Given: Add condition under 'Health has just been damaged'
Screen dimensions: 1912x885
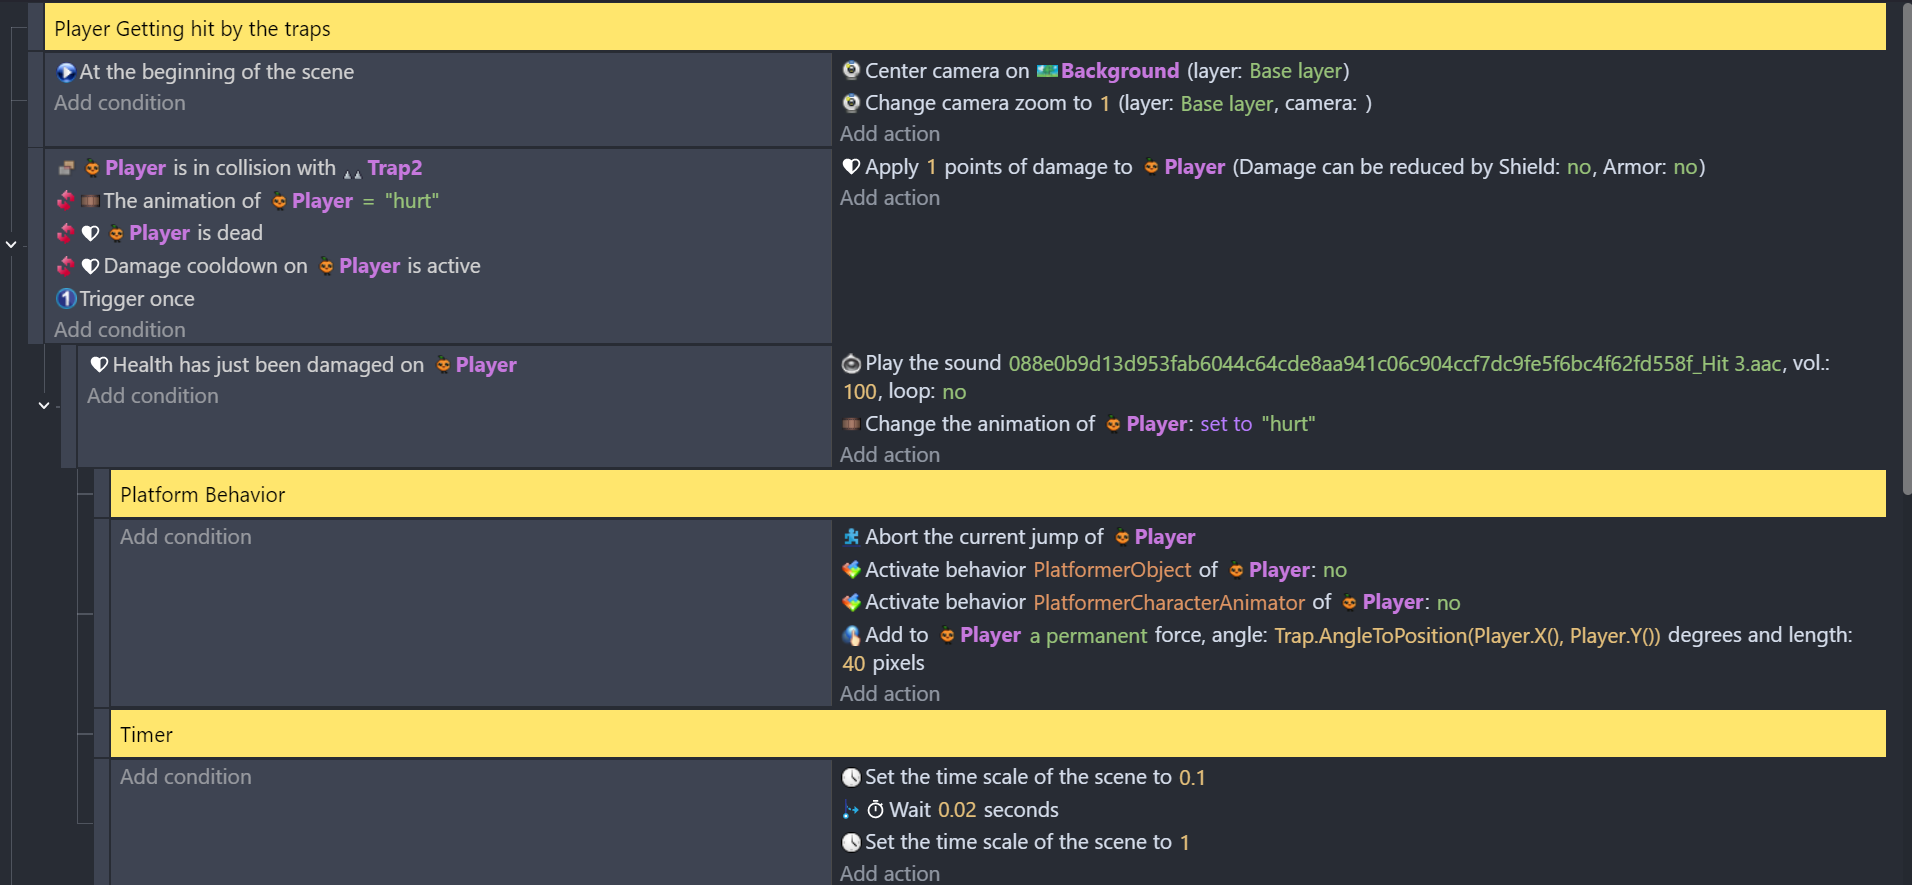Looking at the screenshot, I should (153, 396).
